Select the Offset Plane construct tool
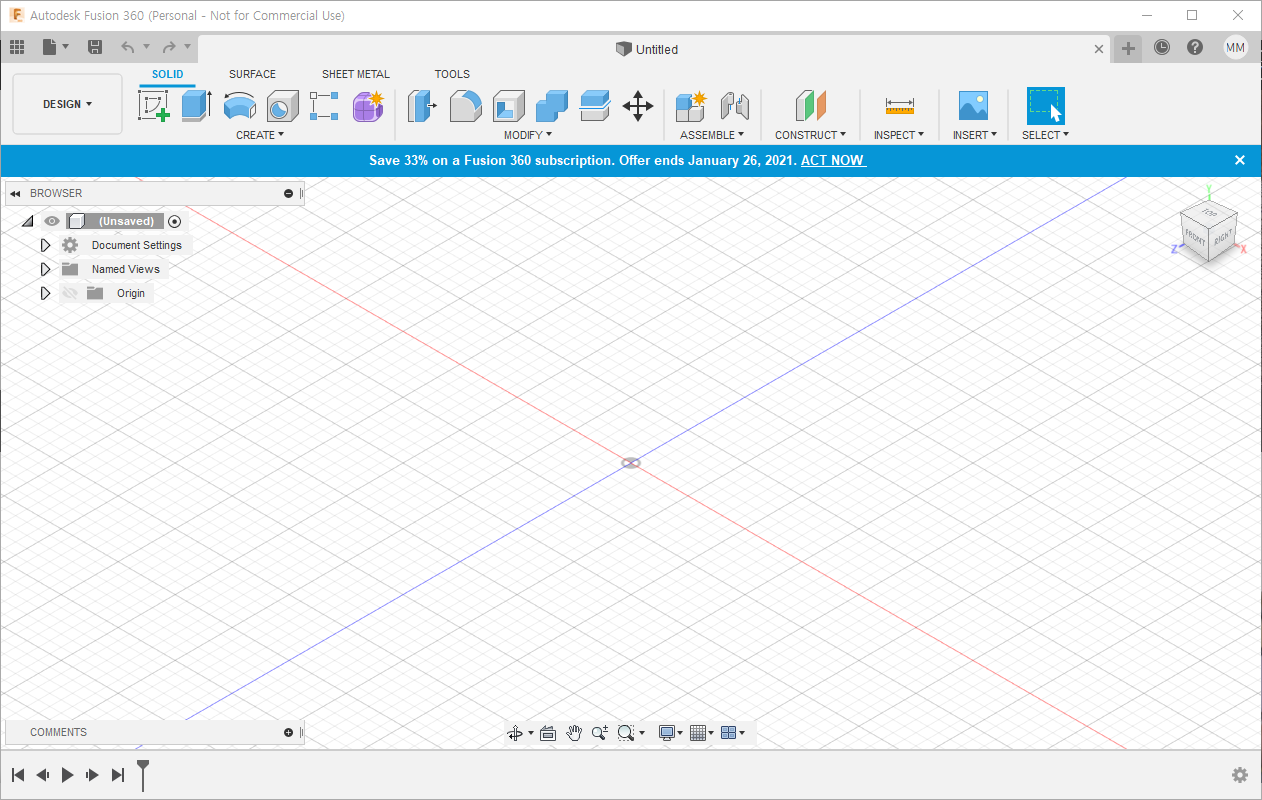 point(811,105)
